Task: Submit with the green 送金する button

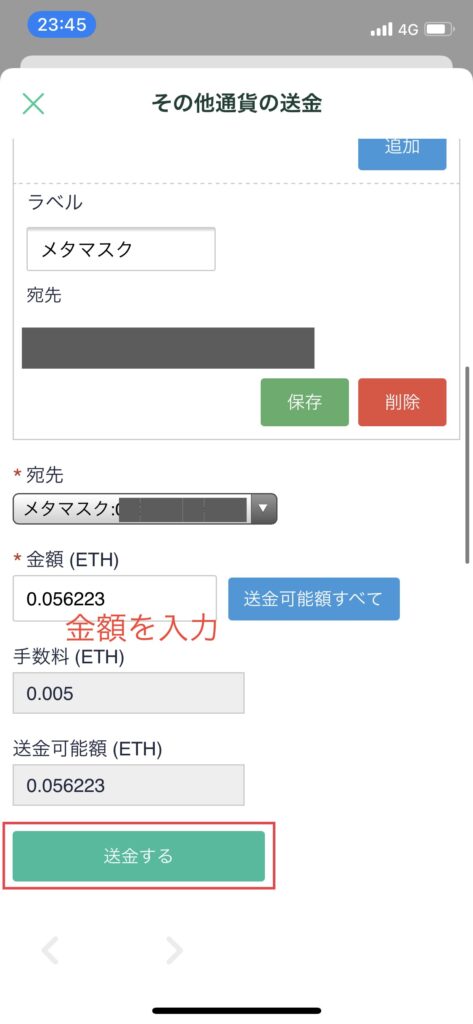Action: point(139,856)
